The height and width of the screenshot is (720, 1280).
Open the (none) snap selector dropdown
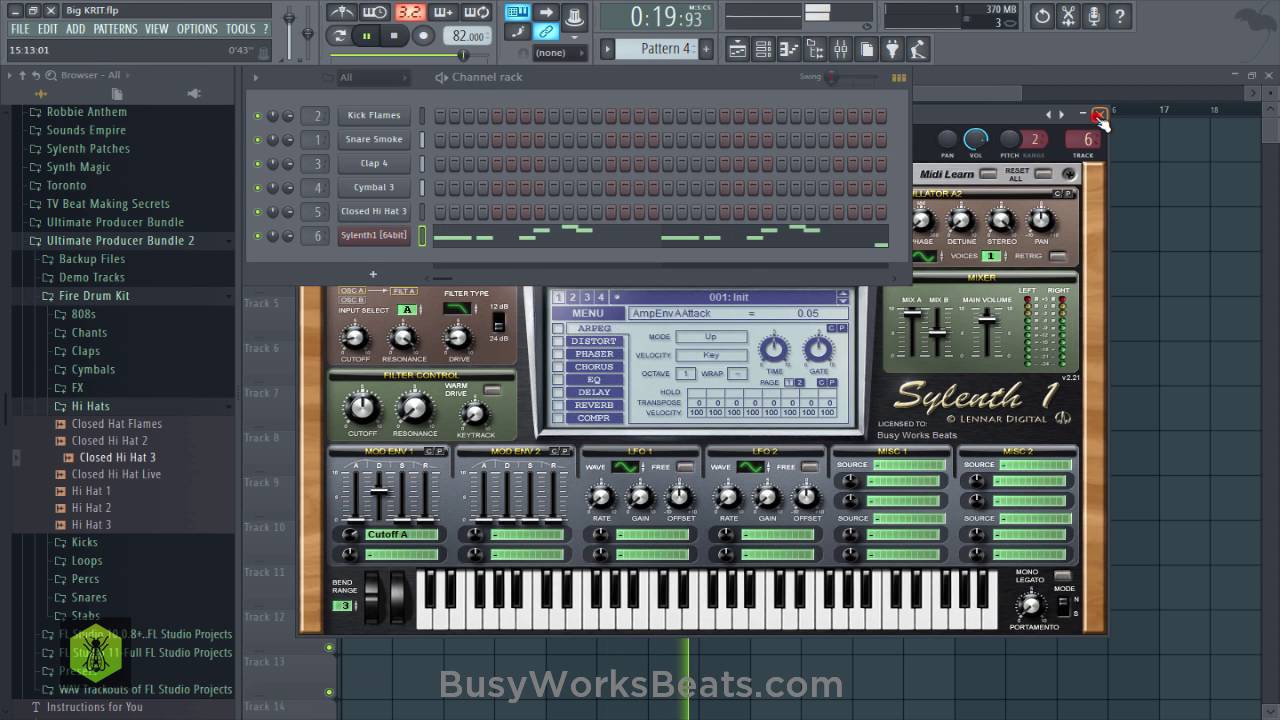pos(562,52)
